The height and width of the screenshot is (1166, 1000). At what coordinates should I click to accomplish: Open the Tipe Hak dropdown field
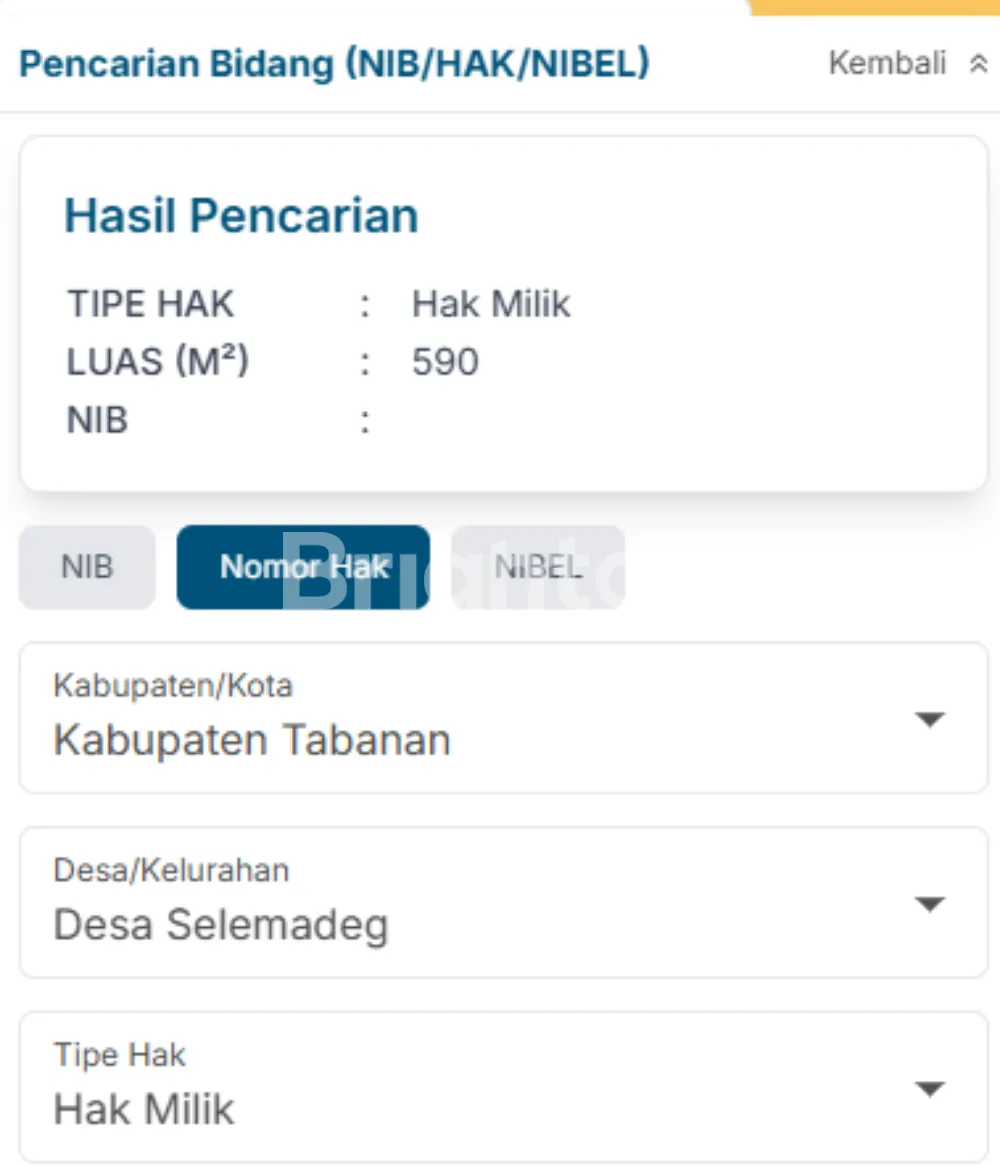tap(503, 1087)
